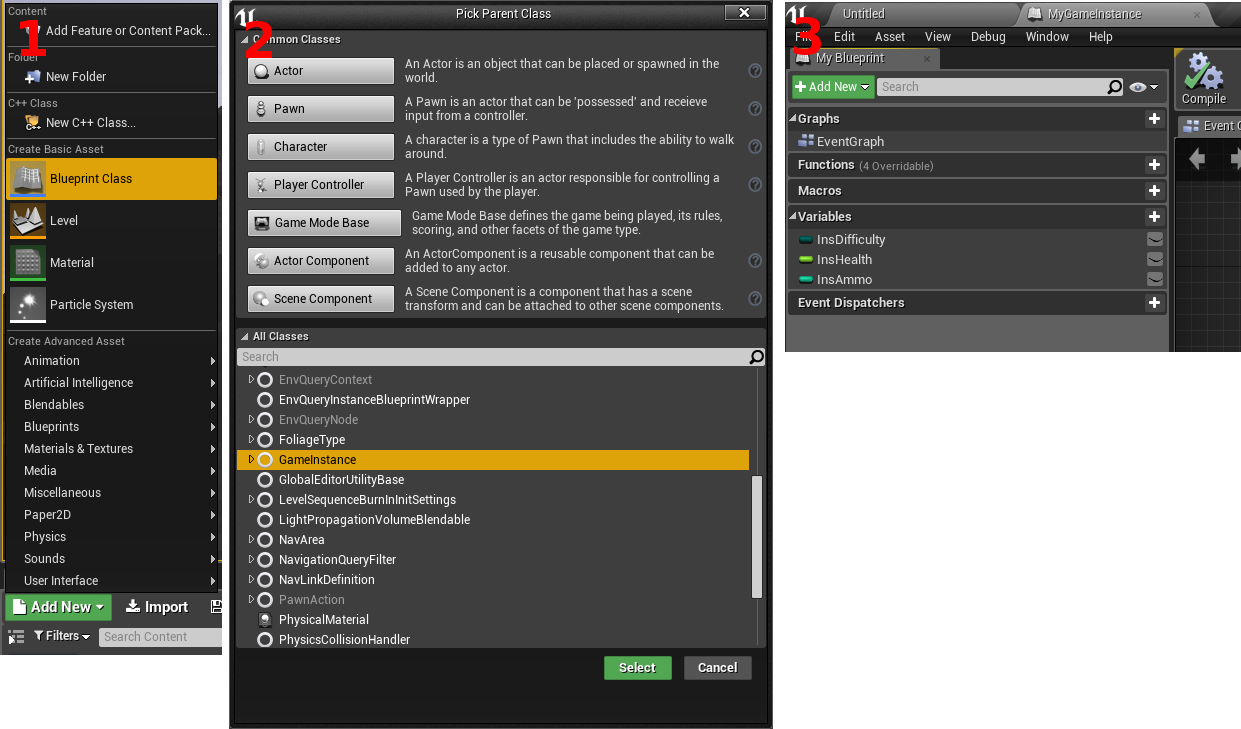Click Add New button in Content Browser
This screenshot has height=729, width=1241.
(x=59, y=607)
